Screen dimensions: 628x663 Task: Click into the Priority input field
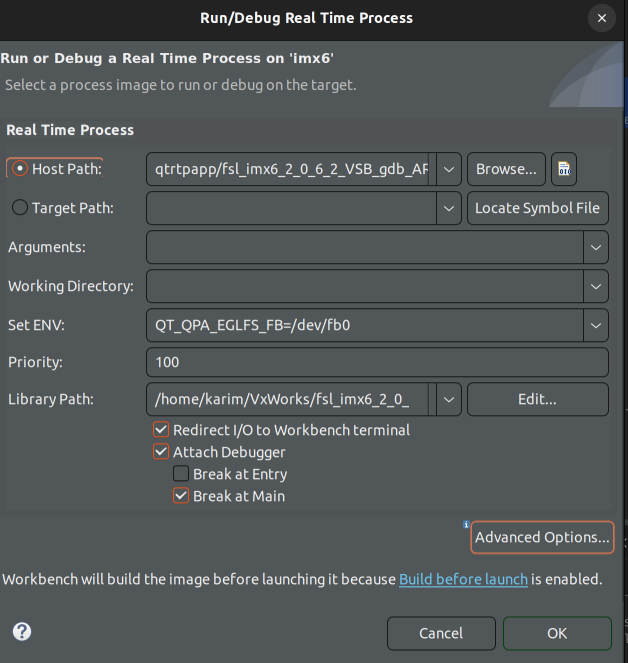pyautogui.click(x=377, y=362)
